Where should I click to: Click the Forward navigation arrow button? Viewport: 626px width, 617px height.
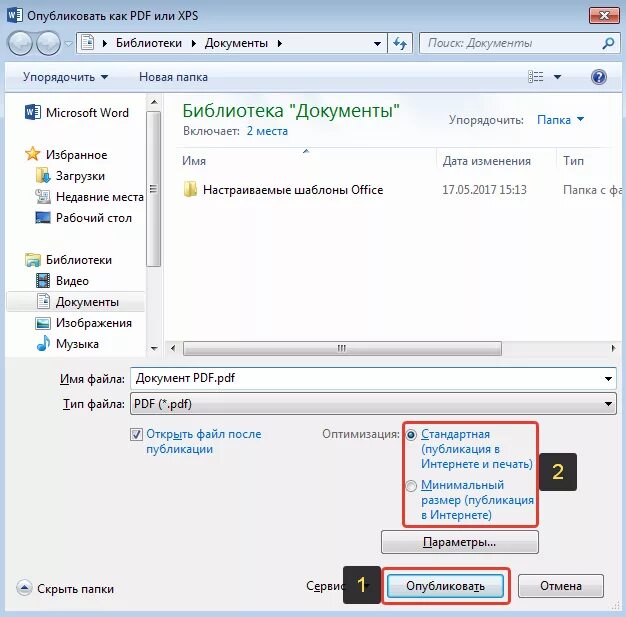pyautogui.click(x=48, y=43)
